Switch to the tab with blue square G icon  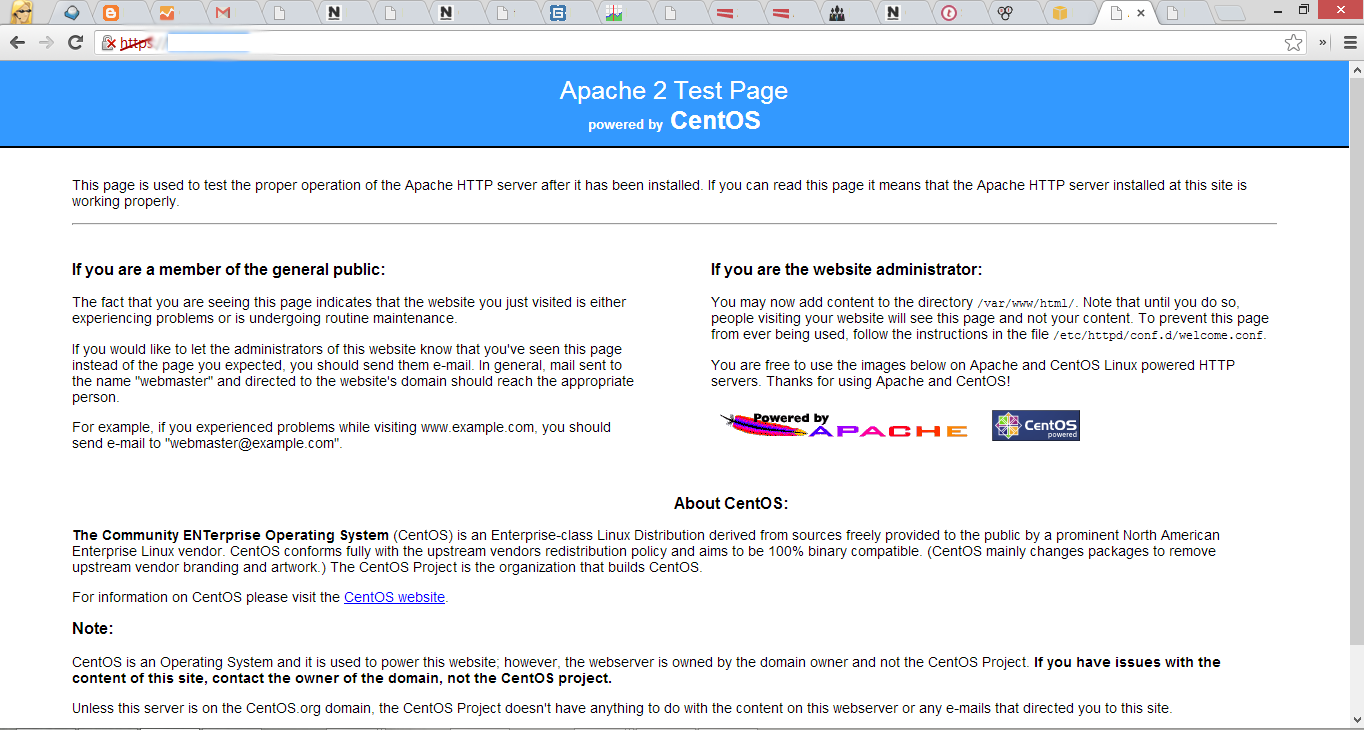click(558, 14)
